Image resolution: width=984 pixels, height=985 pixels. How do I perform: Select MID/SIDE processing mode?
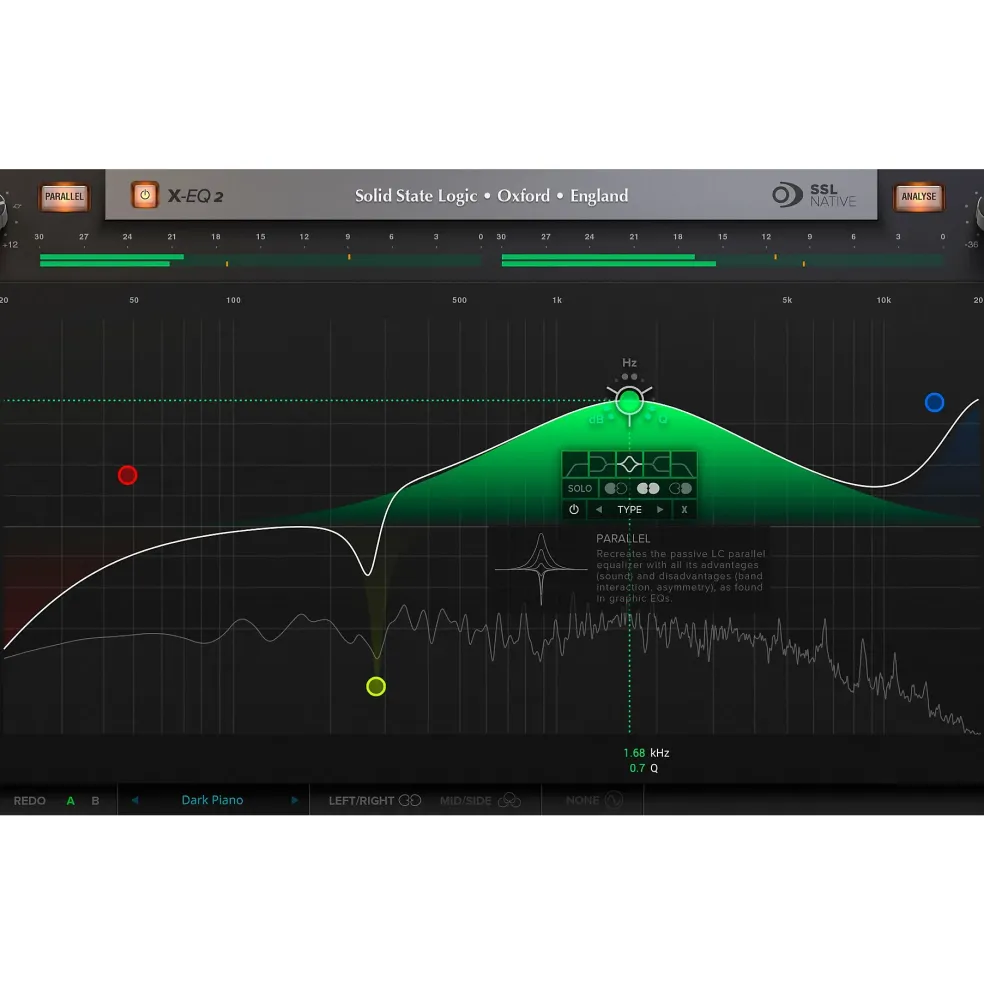(x=480, y=800)
